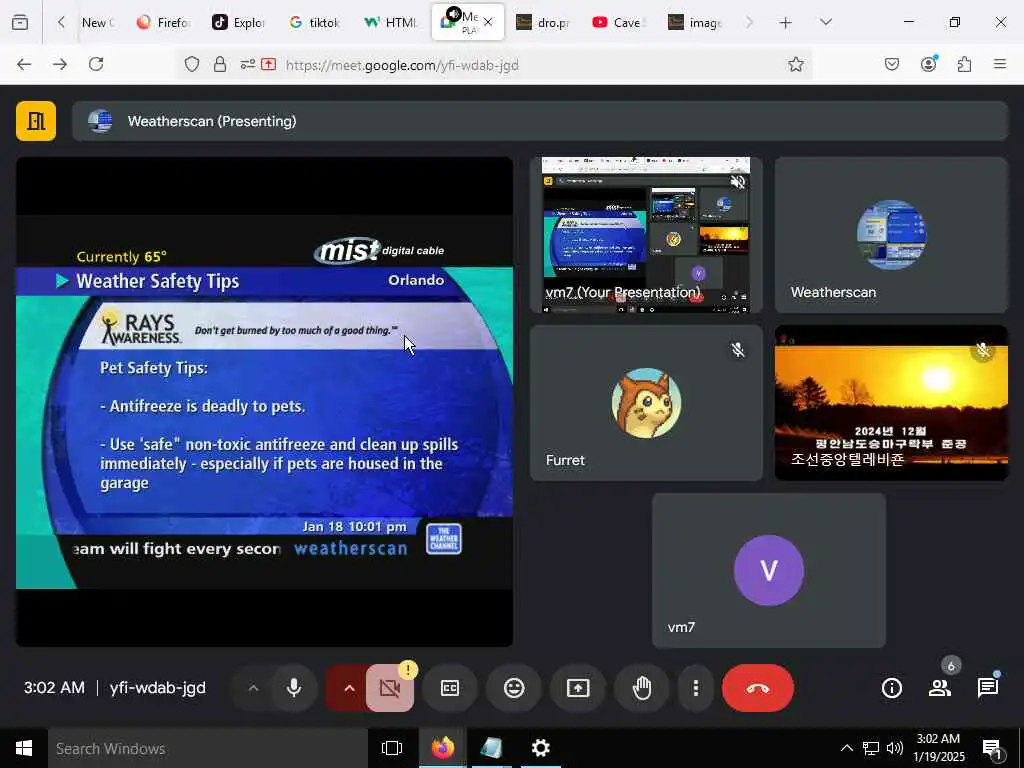This screenshot has width=1024, height=768.
Task: Open Settings gear on the taskbar
Action: [x=540, y=748]
